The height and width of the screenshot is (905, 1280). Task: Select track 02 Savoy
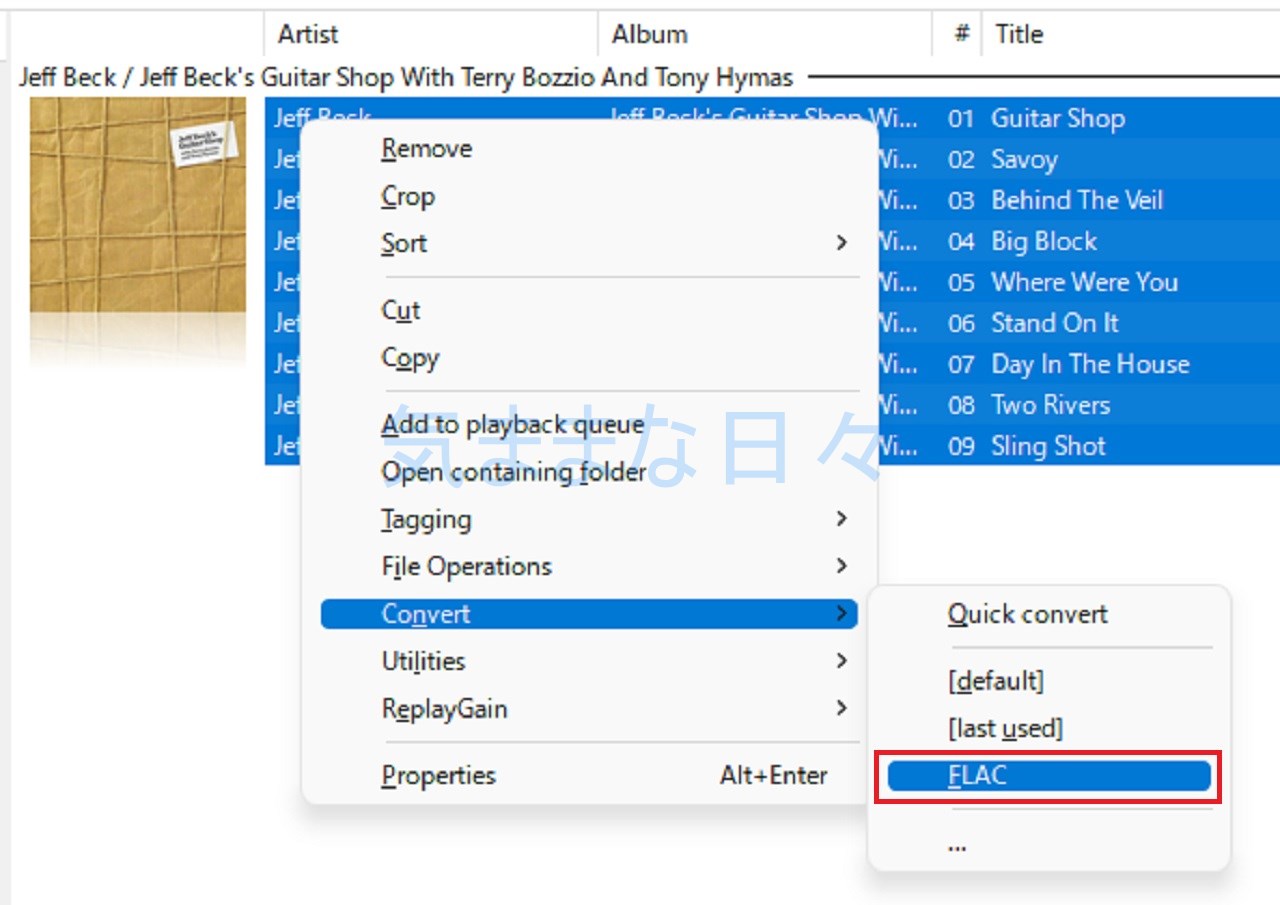click(1024, 160)
